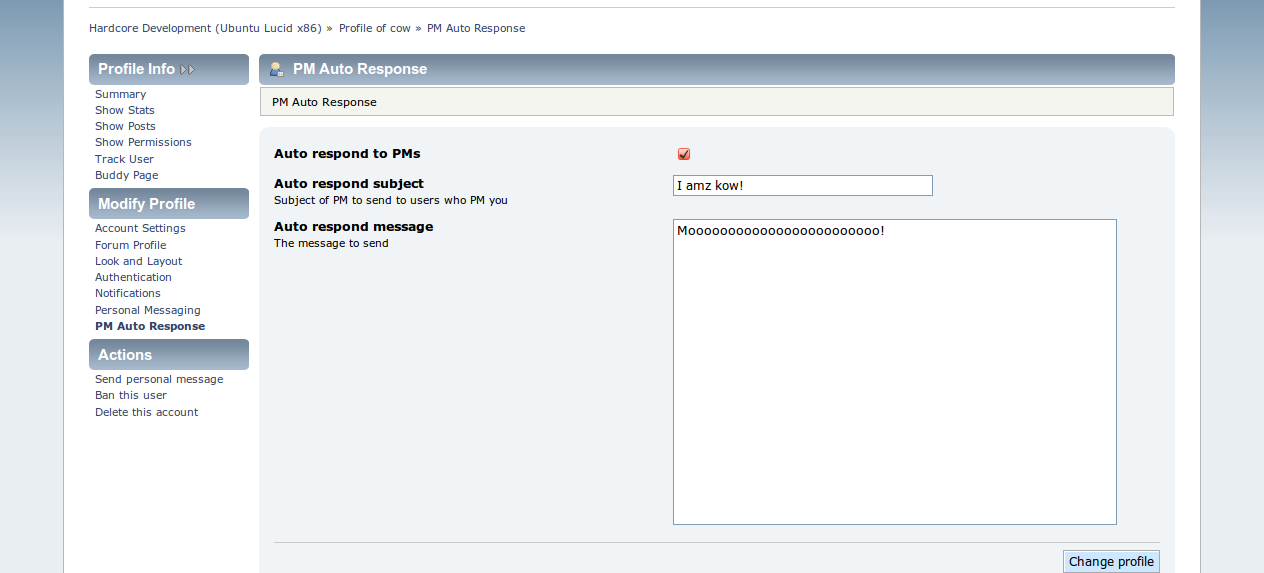Open Look and Layout settings
Image resolution: width=1264 pixels, height=573 pixels.
(x=138, y=261)
